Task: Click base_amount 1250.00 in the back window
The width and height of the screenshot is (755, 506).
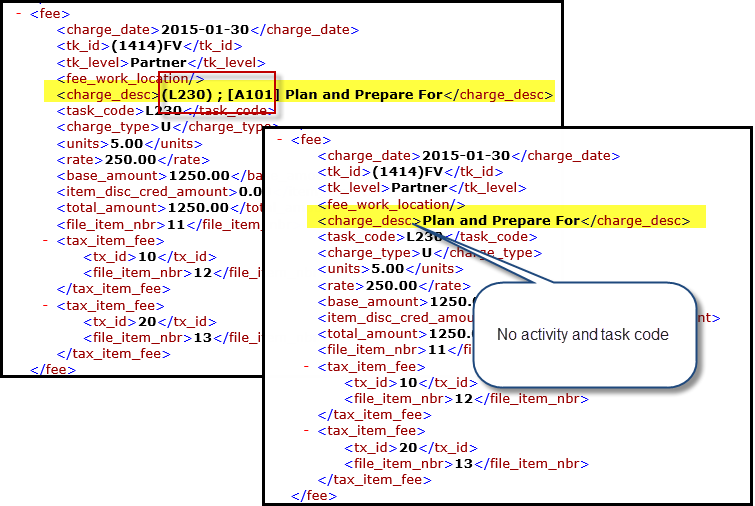Action: [x=159, y=176]
